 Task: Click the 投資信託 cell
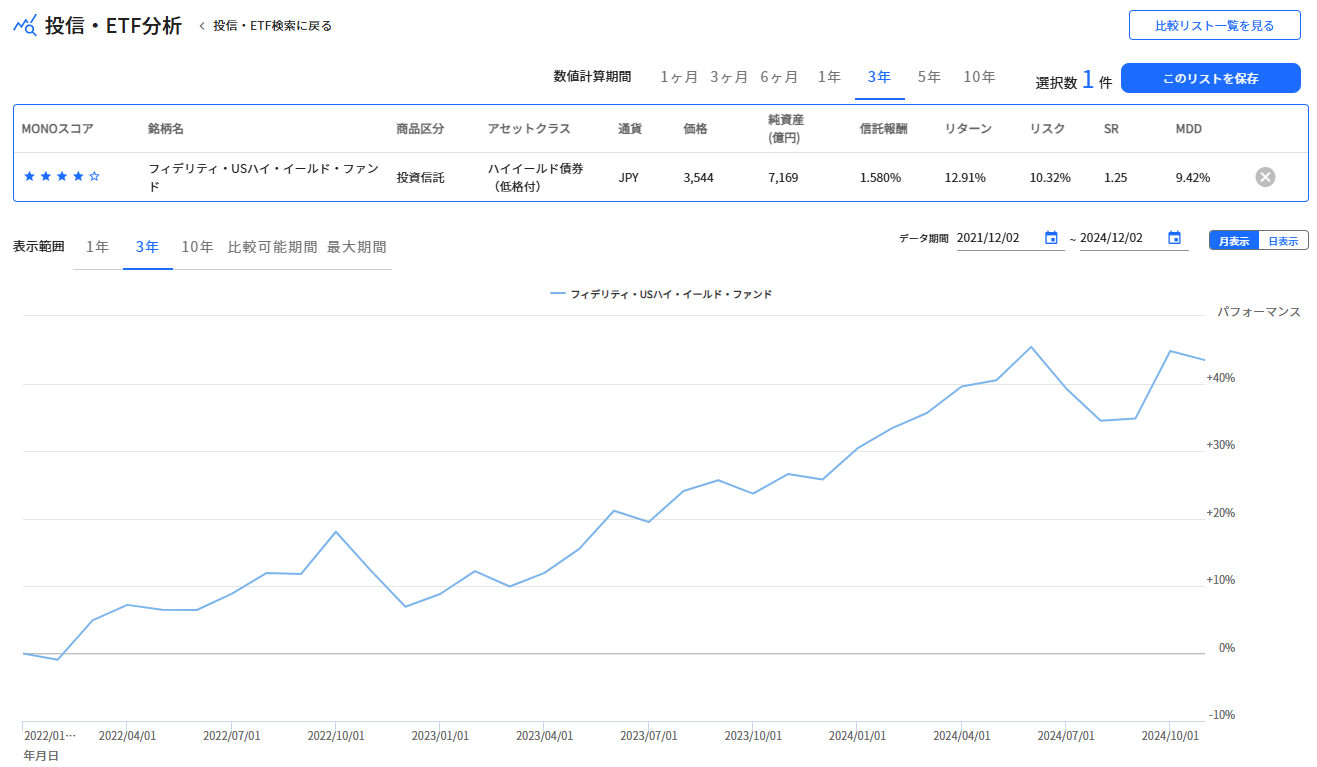tap(420, 178)
